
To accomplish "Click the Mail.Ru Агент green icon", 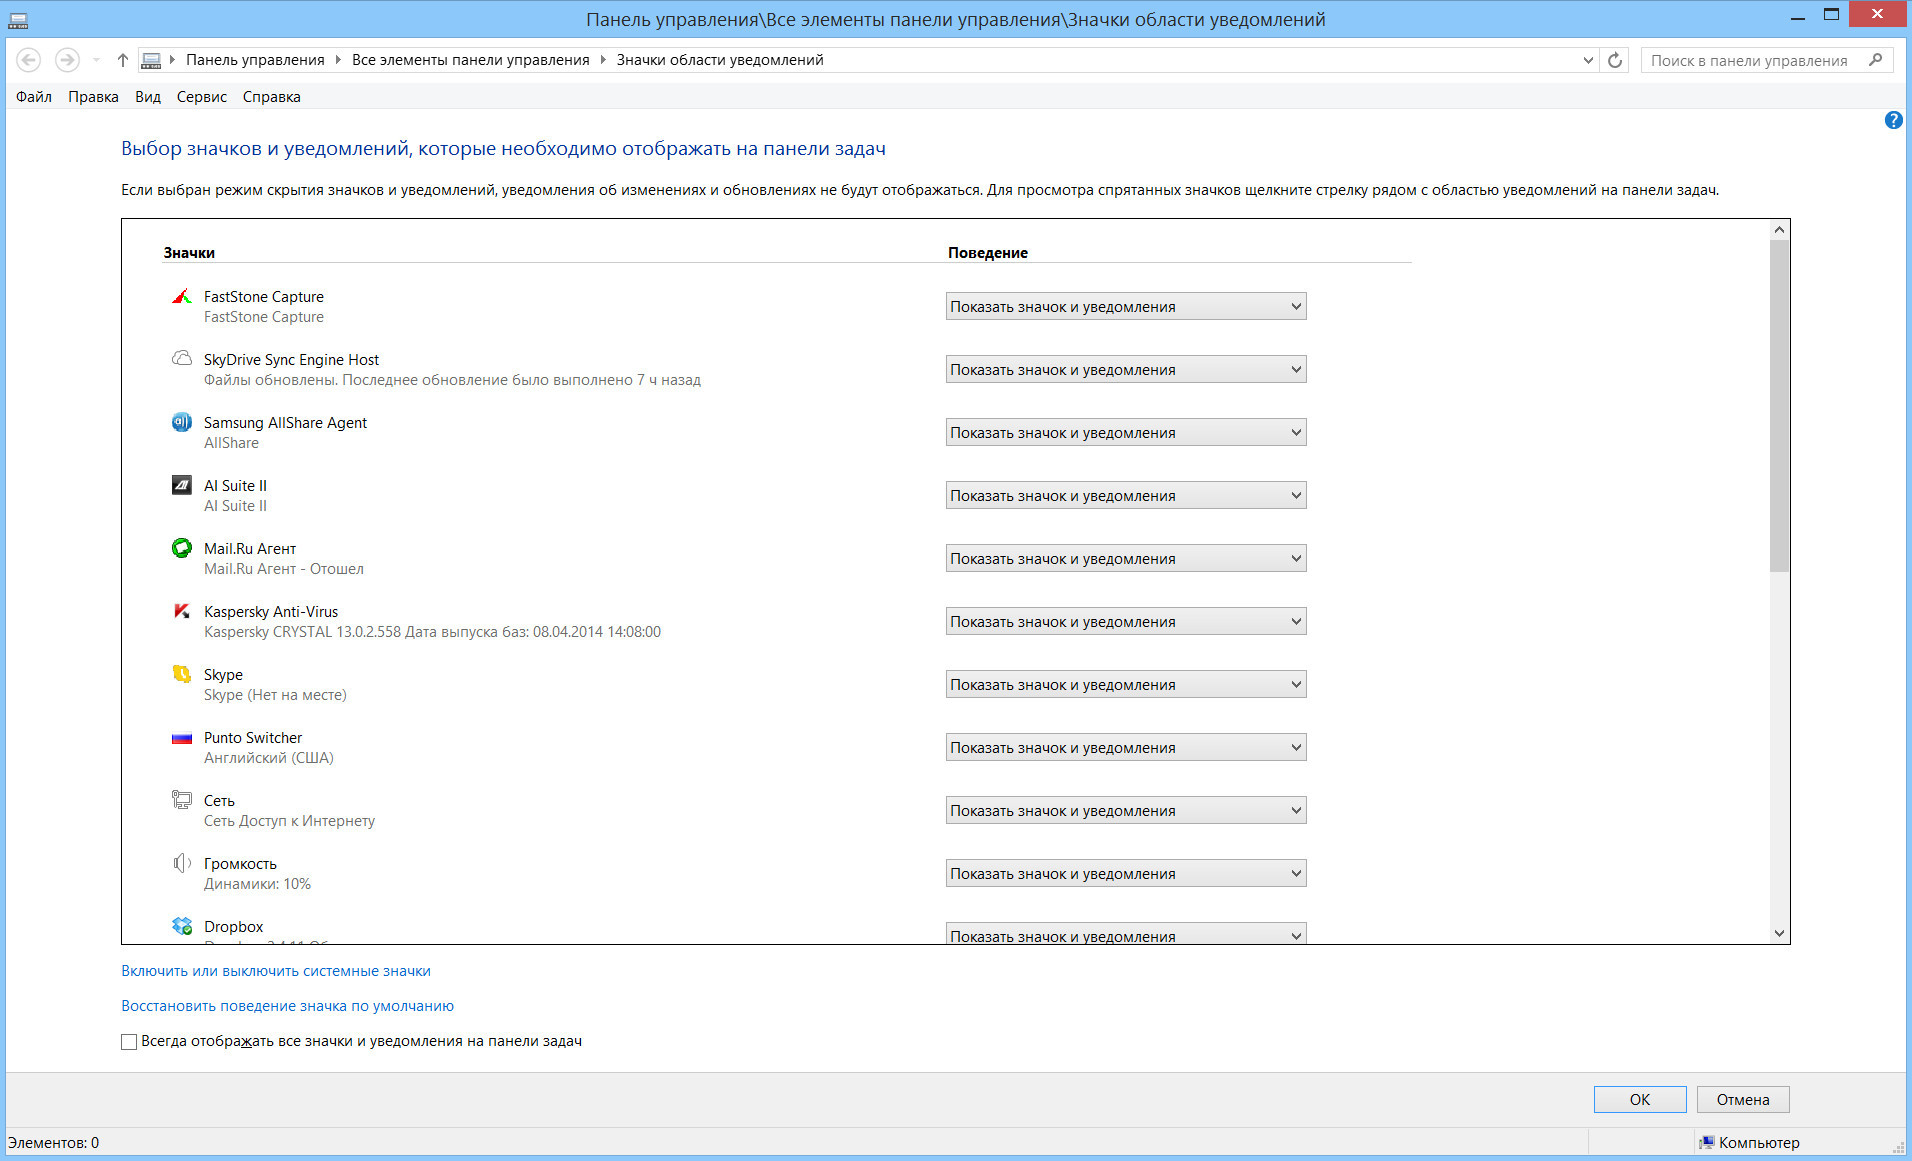I will 181,548.
